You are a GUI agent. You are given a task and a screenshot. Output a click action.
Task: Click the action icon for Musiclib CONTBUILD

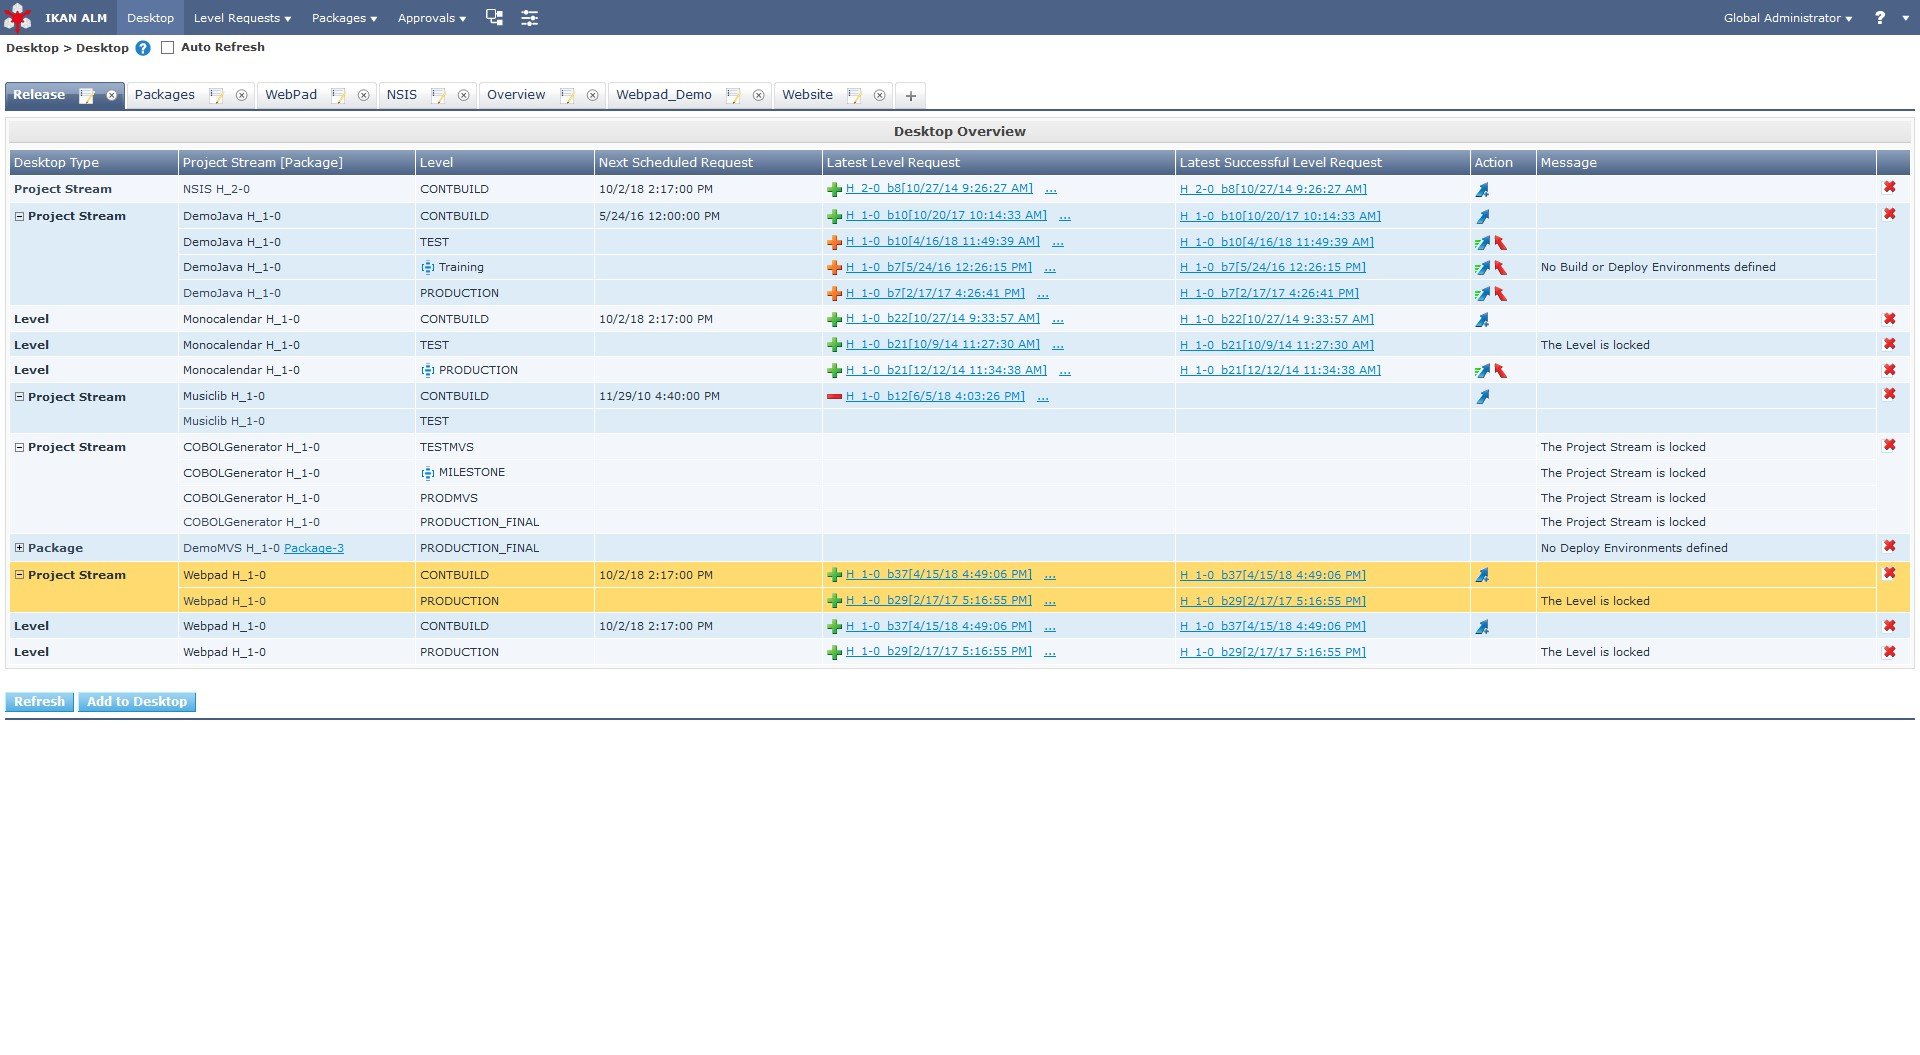click(x=1482, y=396)
